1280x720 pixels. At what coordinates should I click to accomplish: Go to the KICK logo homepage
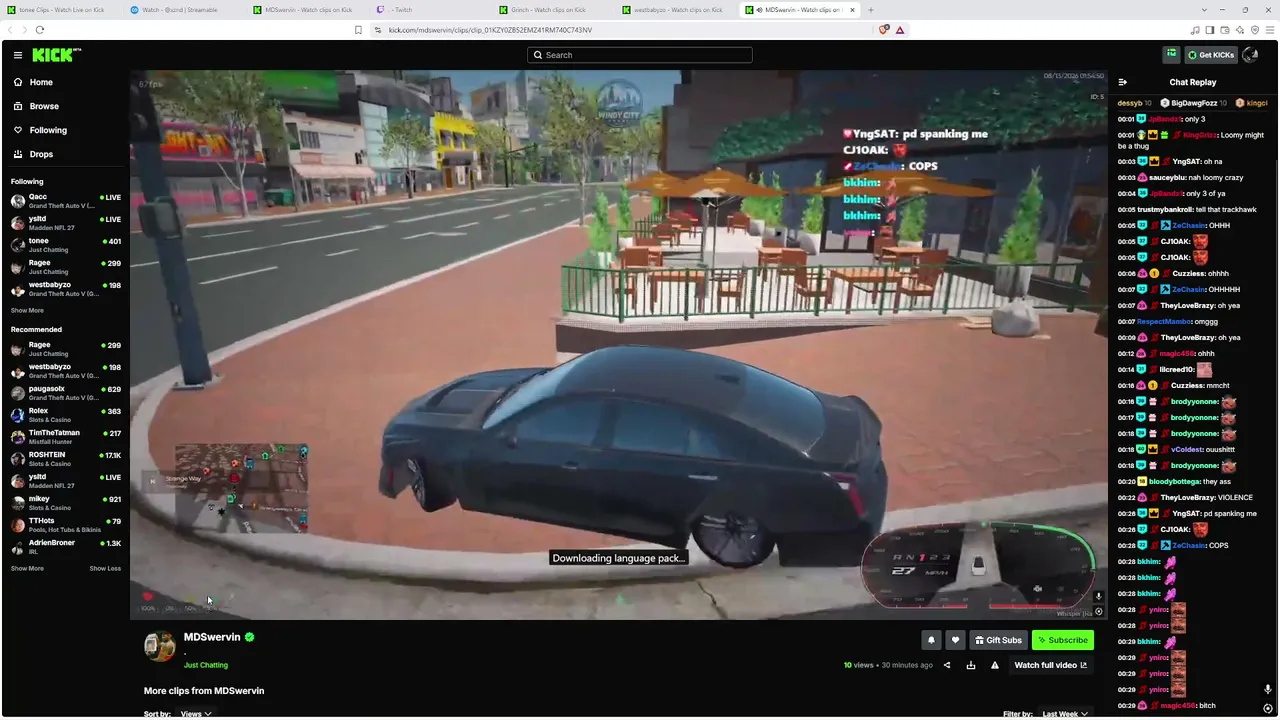[x=56, y=55]
